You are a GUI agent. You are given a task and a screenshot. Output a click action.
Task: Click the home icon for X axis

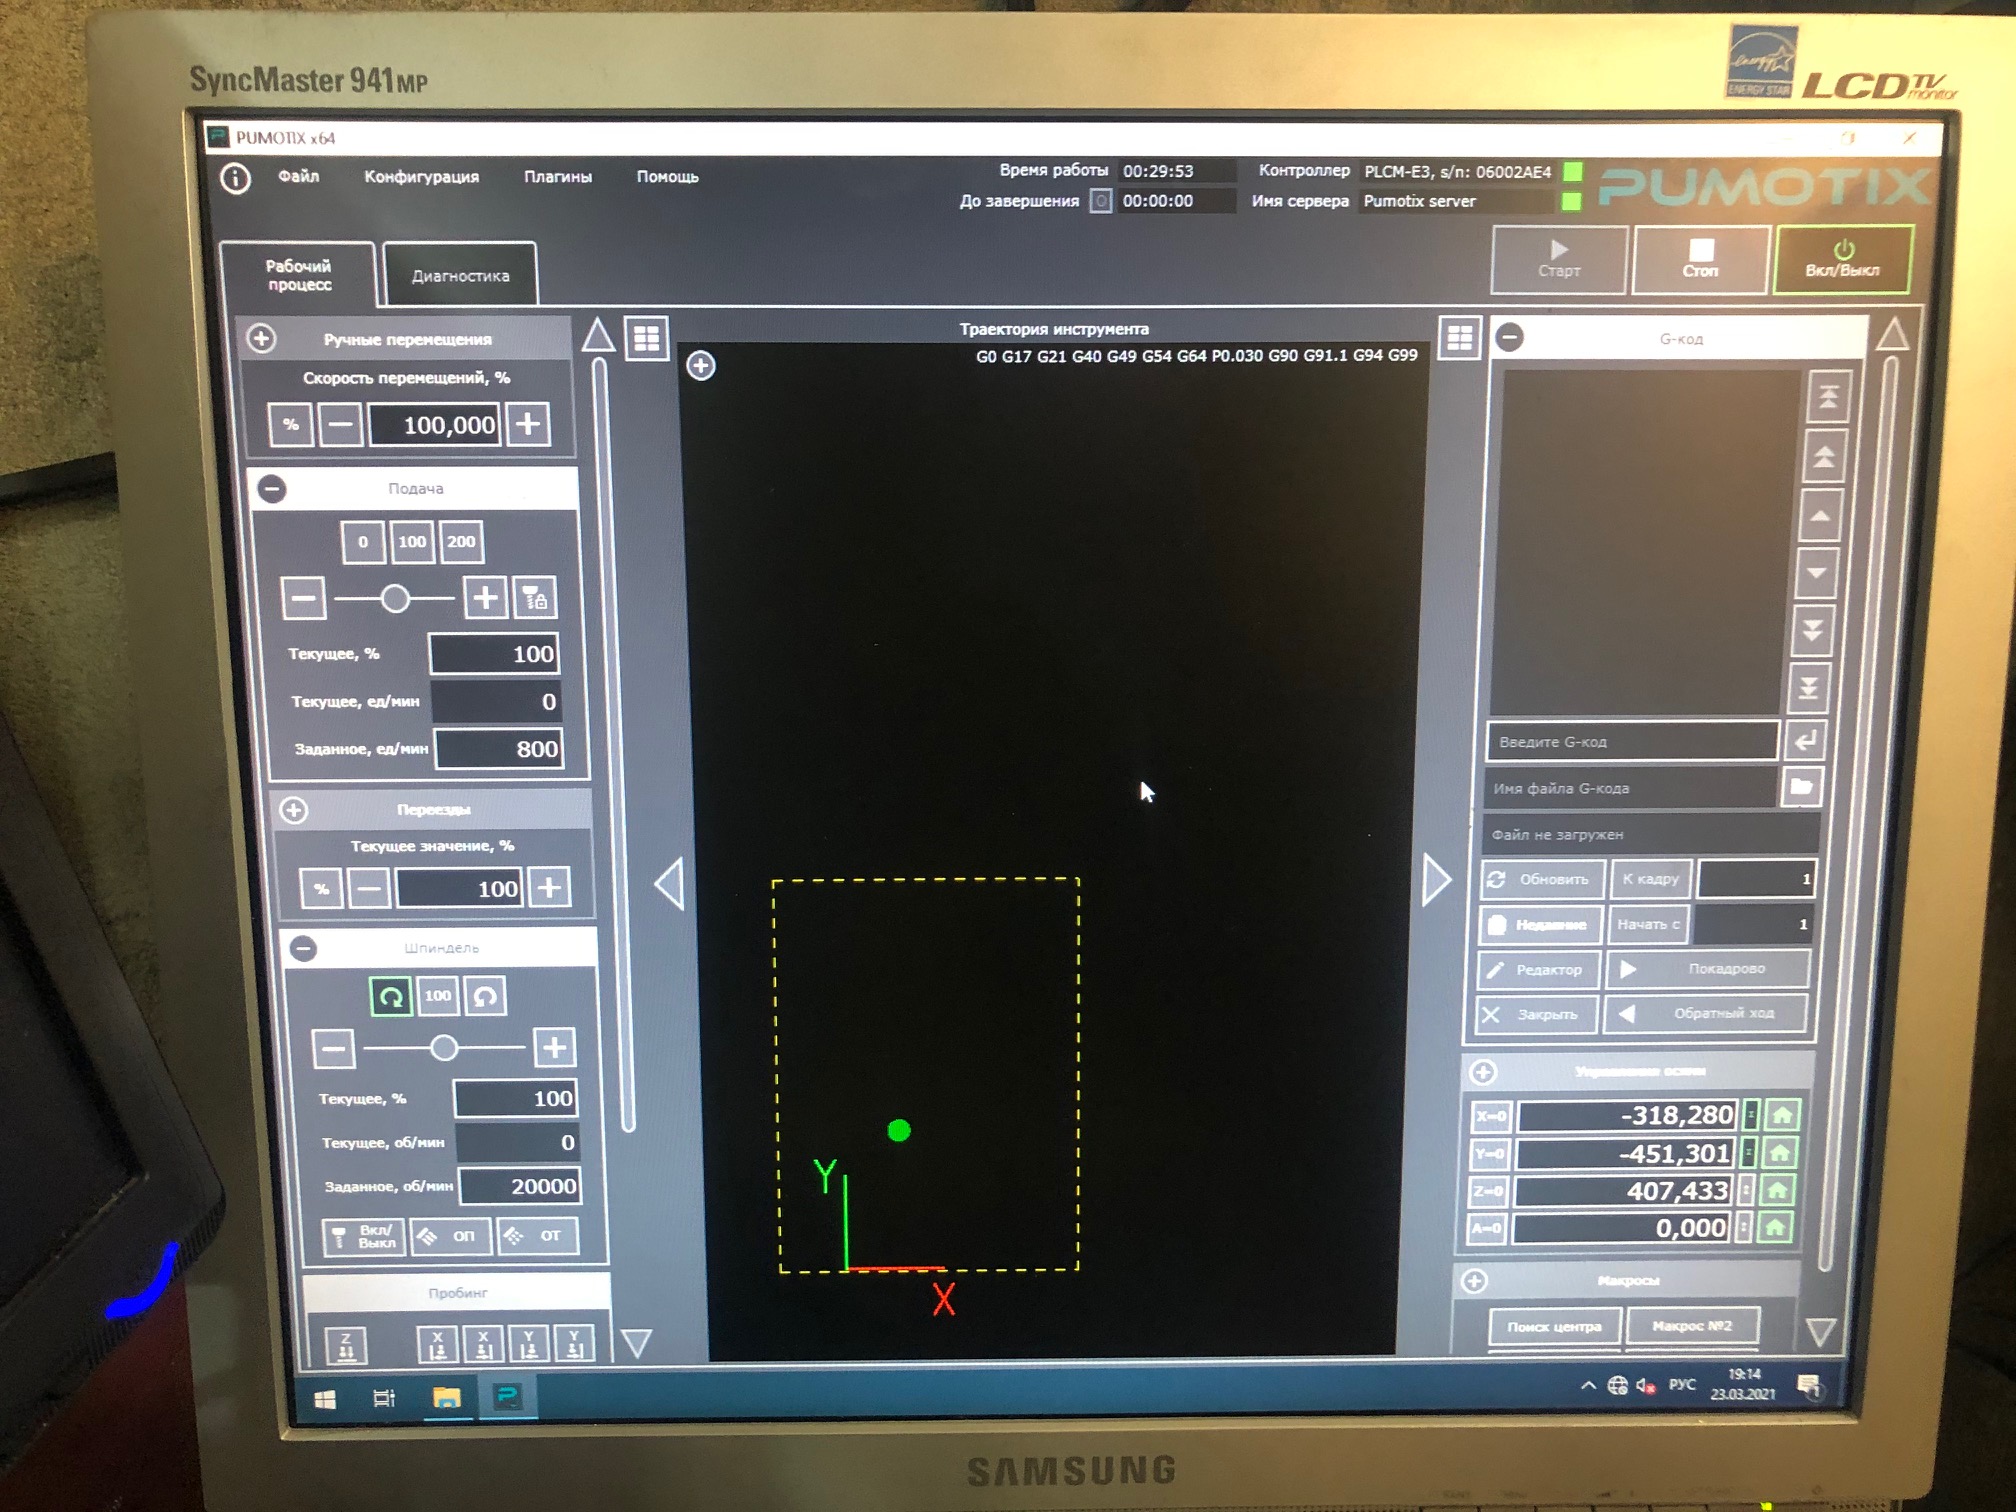pyautogui.click(x=1782, y=1114)
